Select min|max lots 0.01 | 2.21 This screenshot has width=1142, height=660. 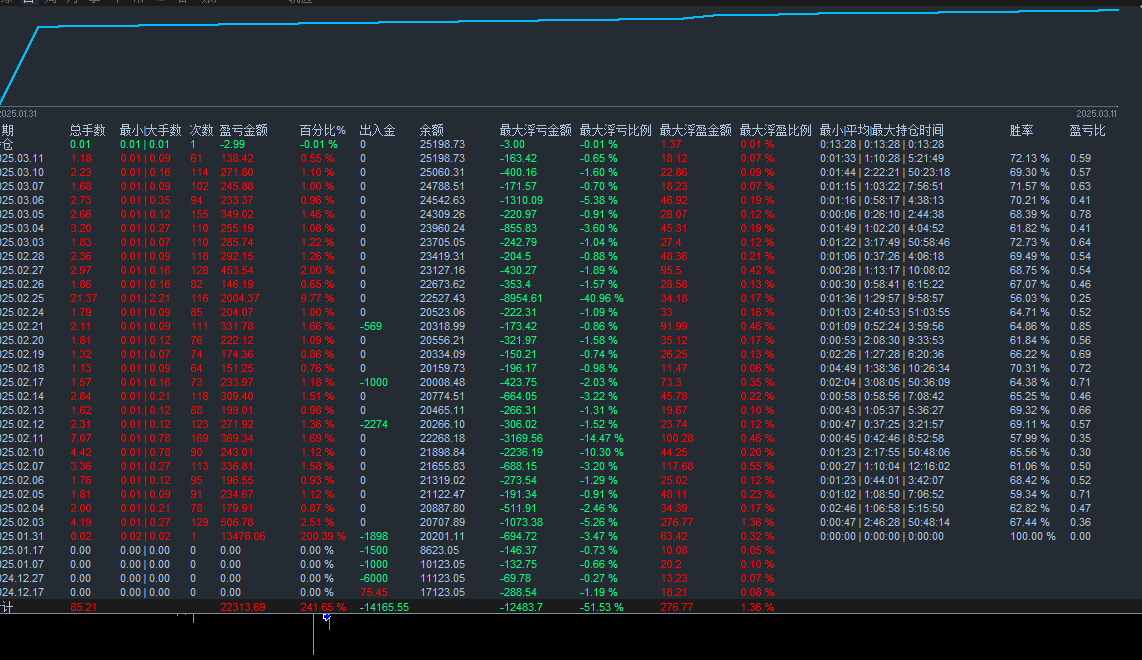[x=145, y=299]
